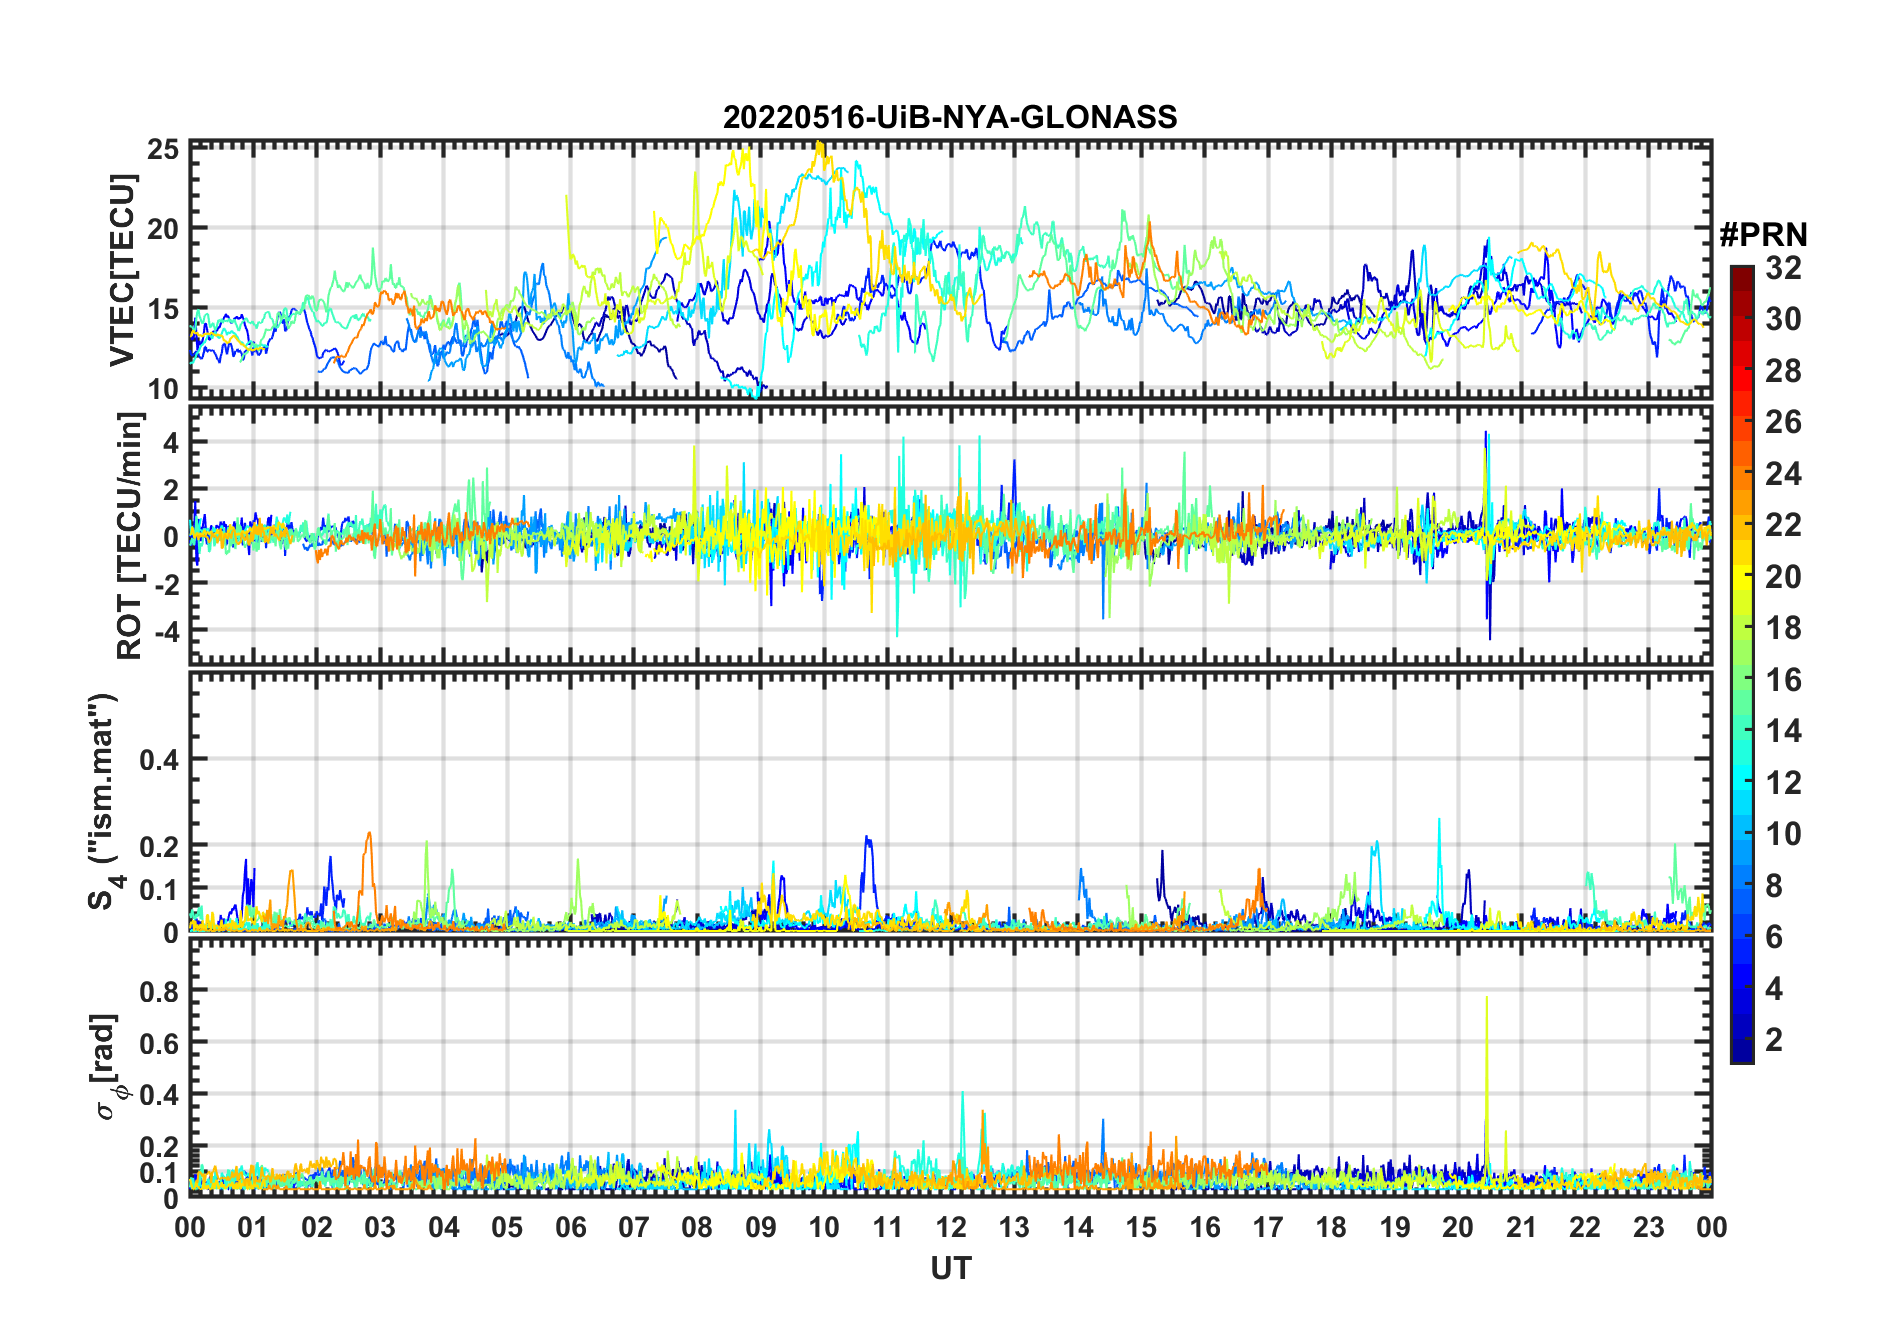Click the UT x-axis label
Screen dimensions: 1902x1330
coord(951,1269)
